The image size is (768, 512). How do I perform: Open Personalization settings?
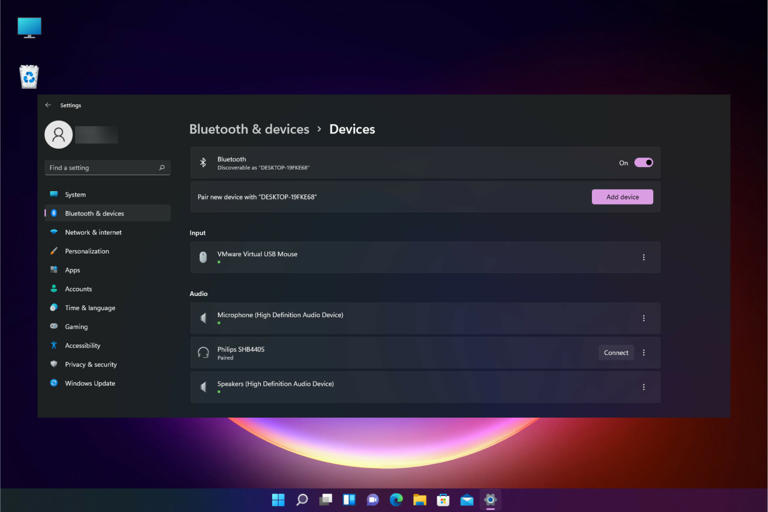click(x=107, y=251)
